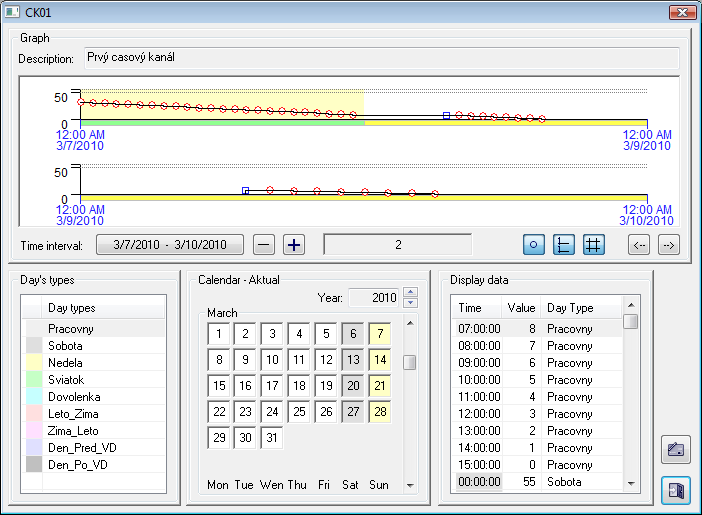702x515 pixels.
Task: Select March 14 in the calendar
Action: [379, 360]
